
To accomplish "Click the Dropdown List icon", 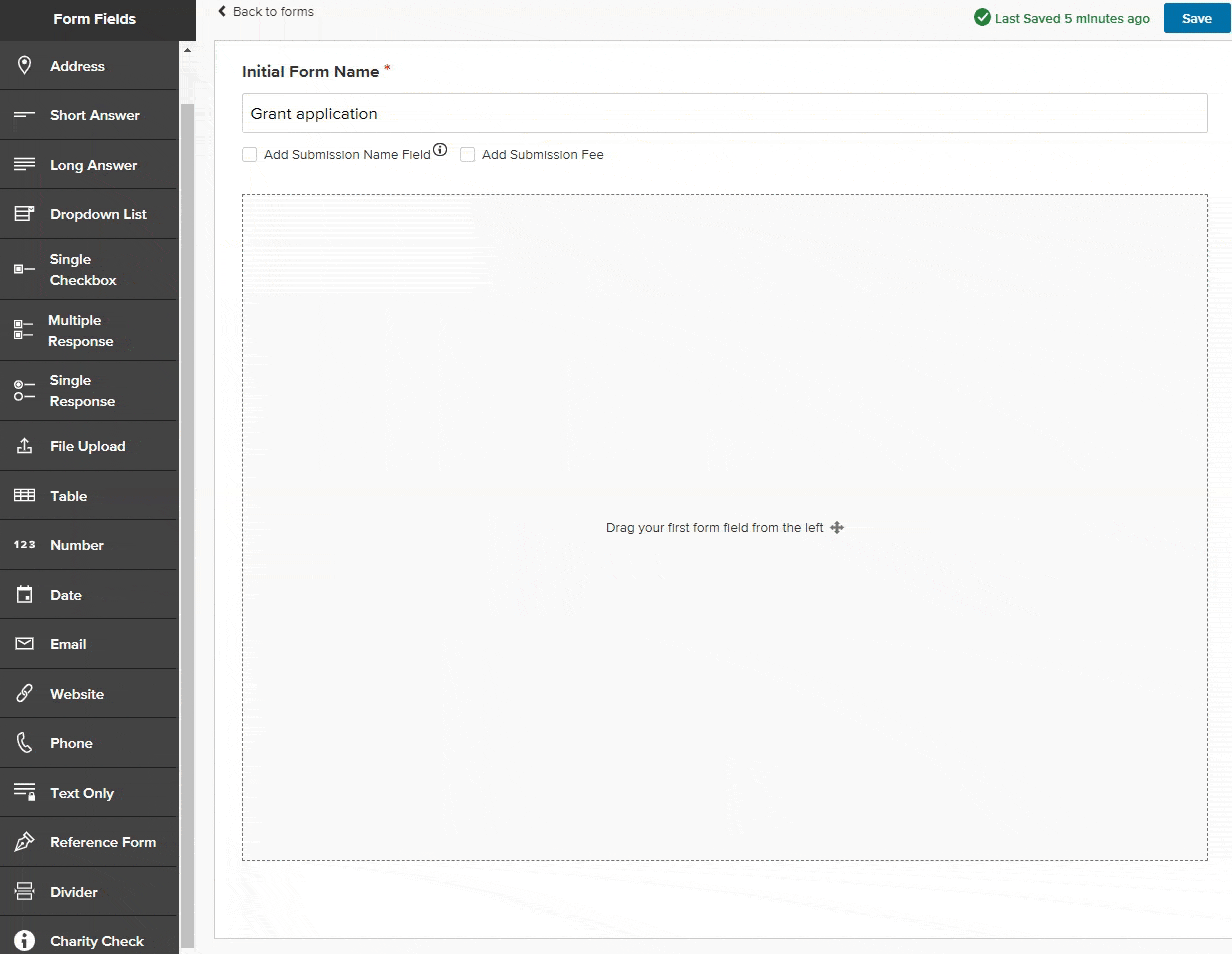I will 25,214.
